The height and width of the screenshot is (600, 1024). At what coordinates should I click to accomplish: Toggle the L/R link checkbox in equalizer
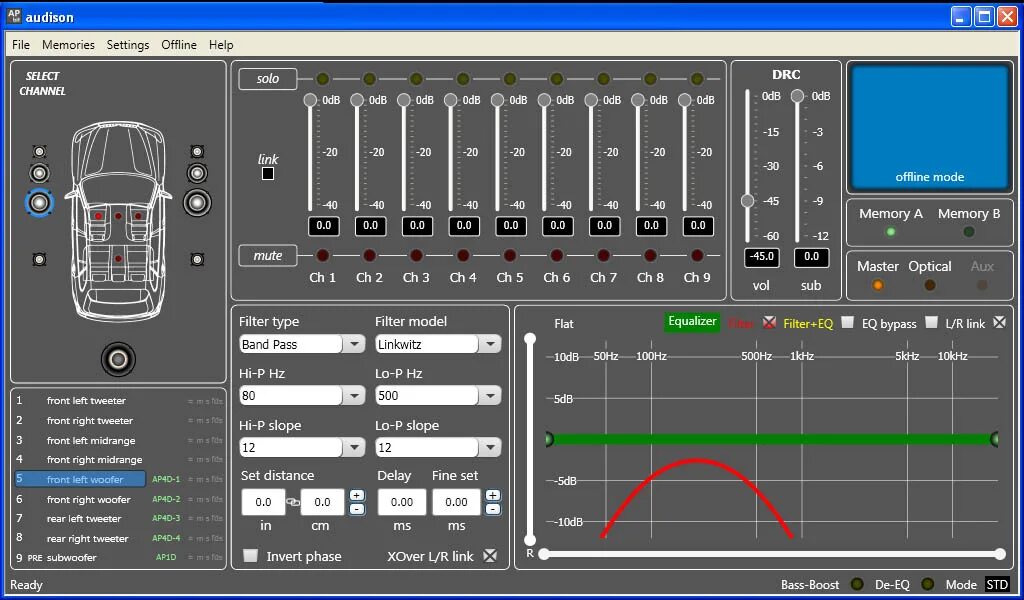tap(999, 322)
